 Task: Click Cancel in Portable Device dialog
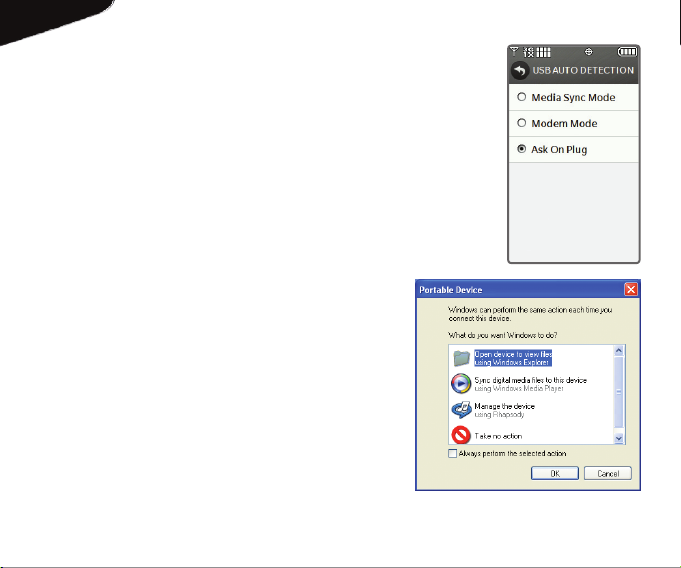(608, 473)
